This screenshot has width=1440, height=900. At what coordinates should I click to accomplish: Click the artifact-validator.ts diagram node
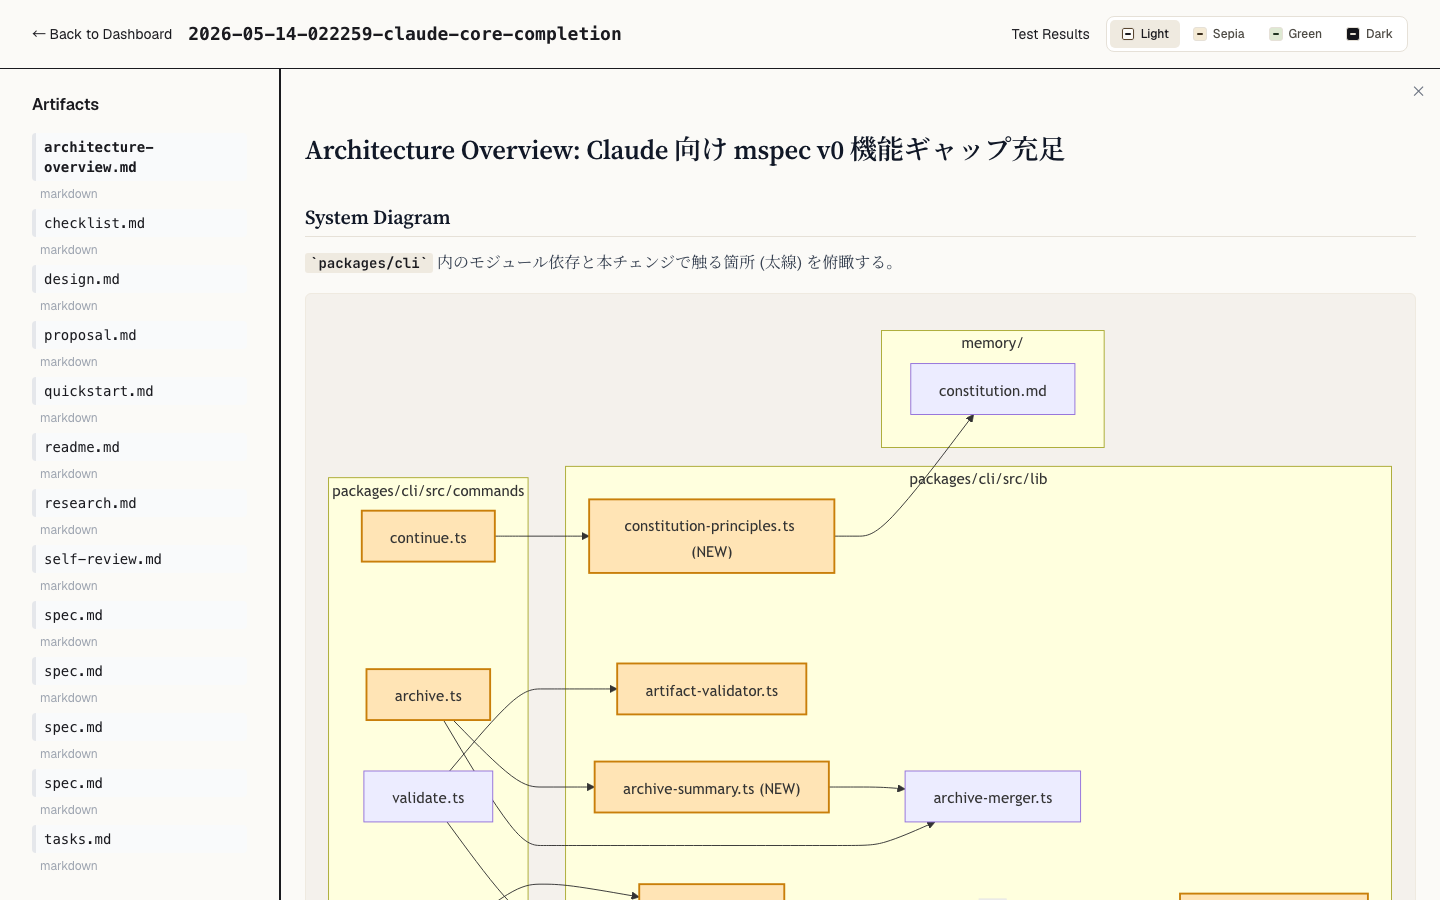click(712, 689)
